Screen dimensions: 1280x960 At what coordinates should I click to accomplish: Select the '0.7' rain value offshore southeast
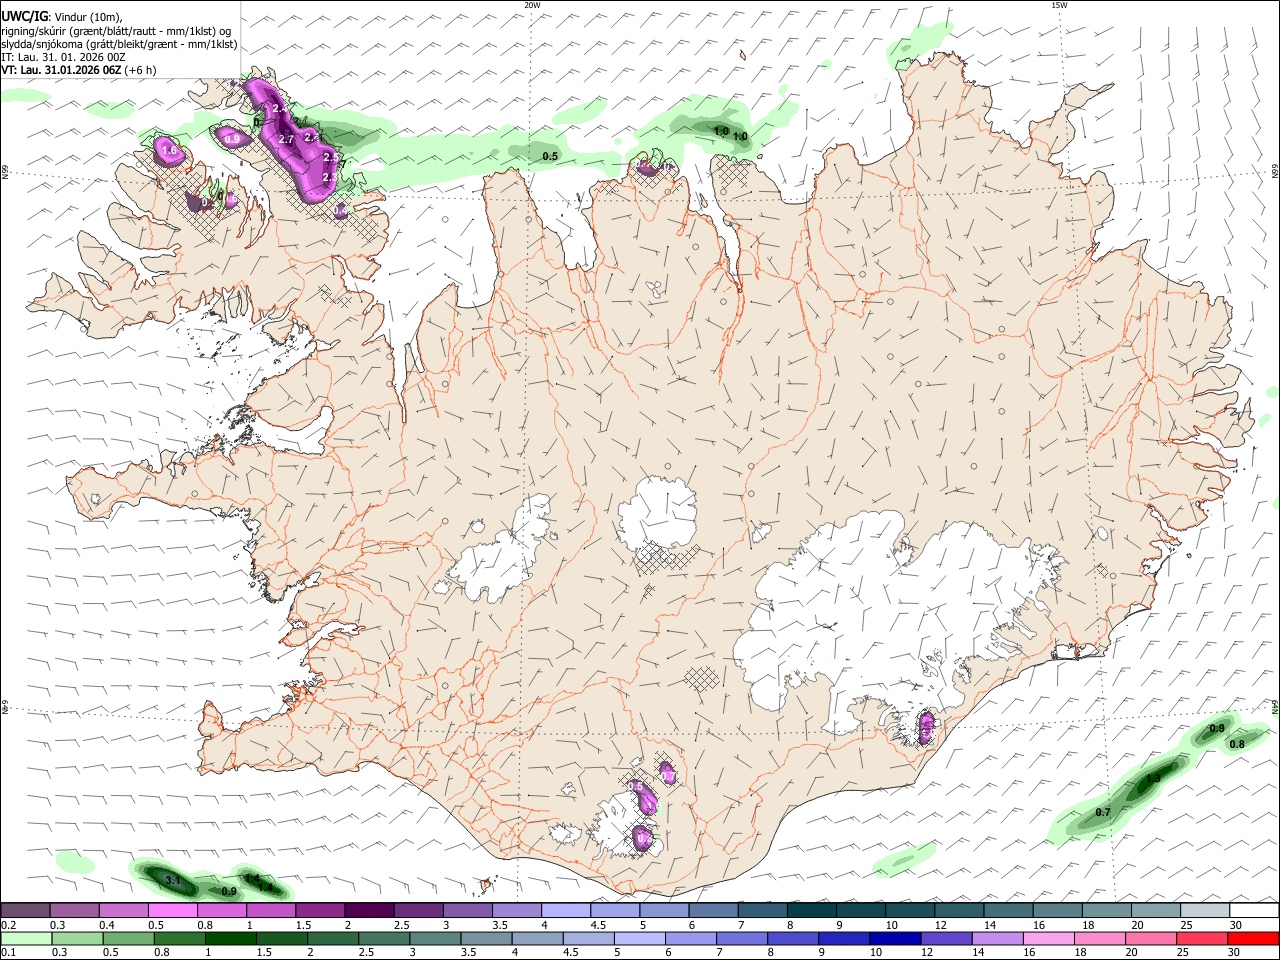(1103, 812)
